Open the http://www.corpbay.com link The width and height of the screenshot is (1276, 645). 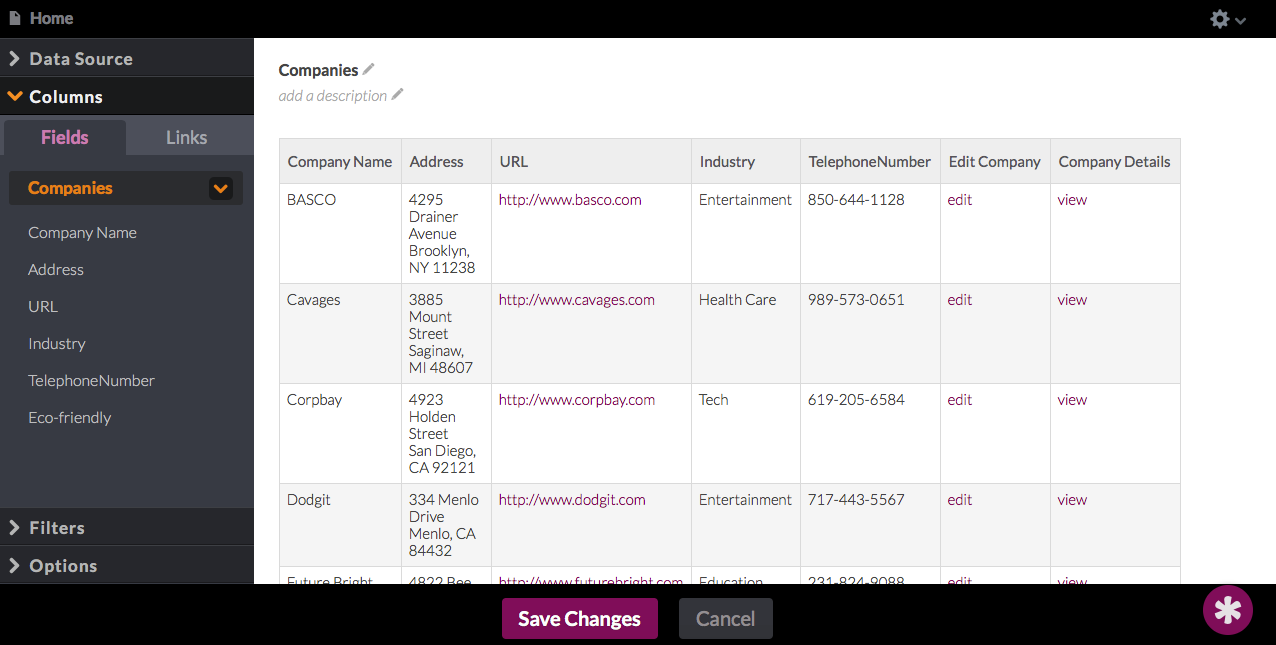(x=577, y=399)
